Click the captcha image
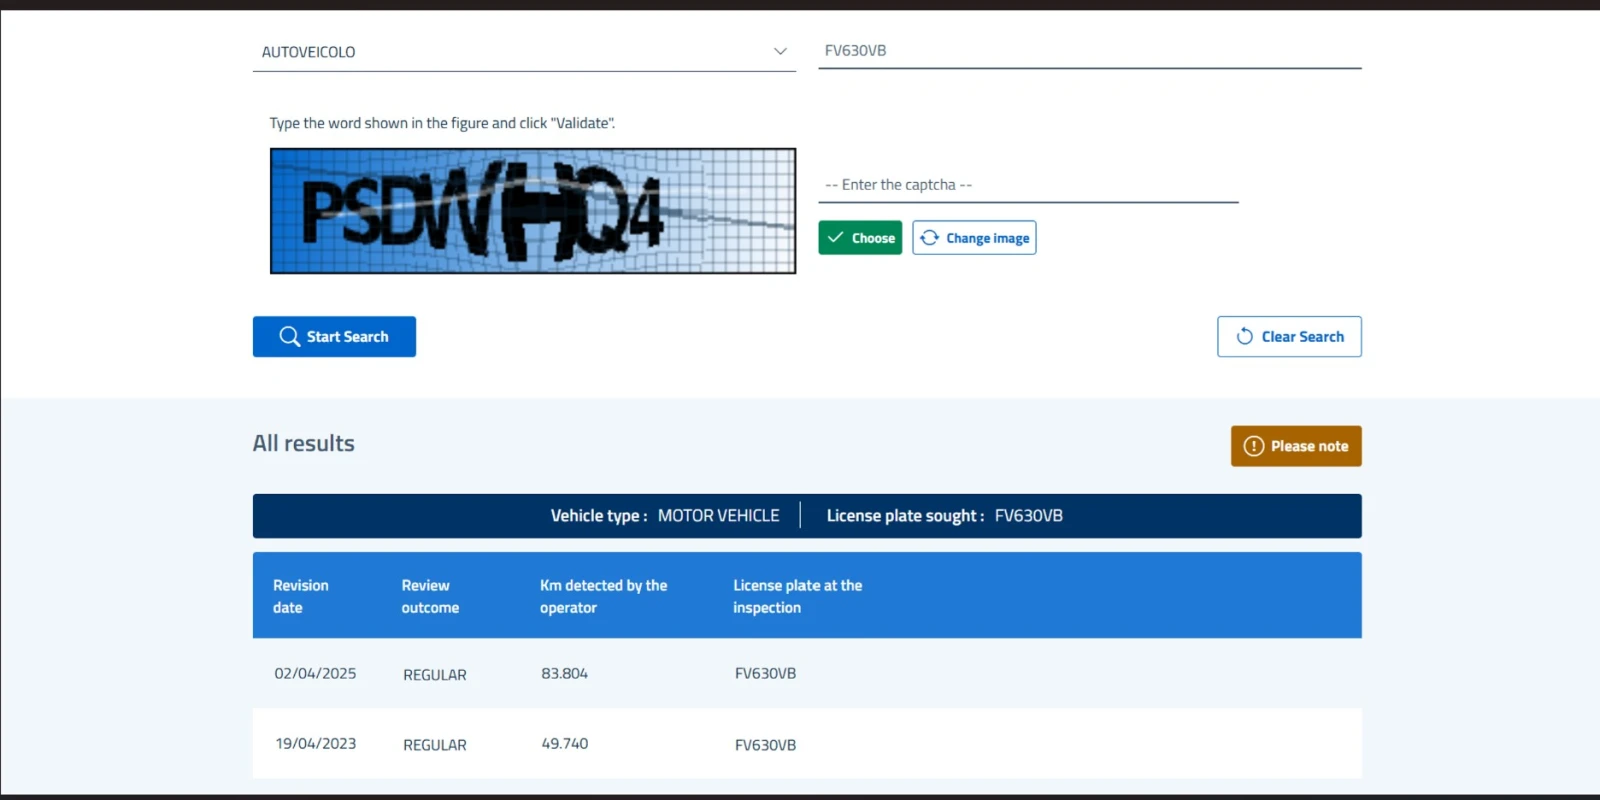Image resolution: width=1600 pixels, height=800 pixels. 533,211
